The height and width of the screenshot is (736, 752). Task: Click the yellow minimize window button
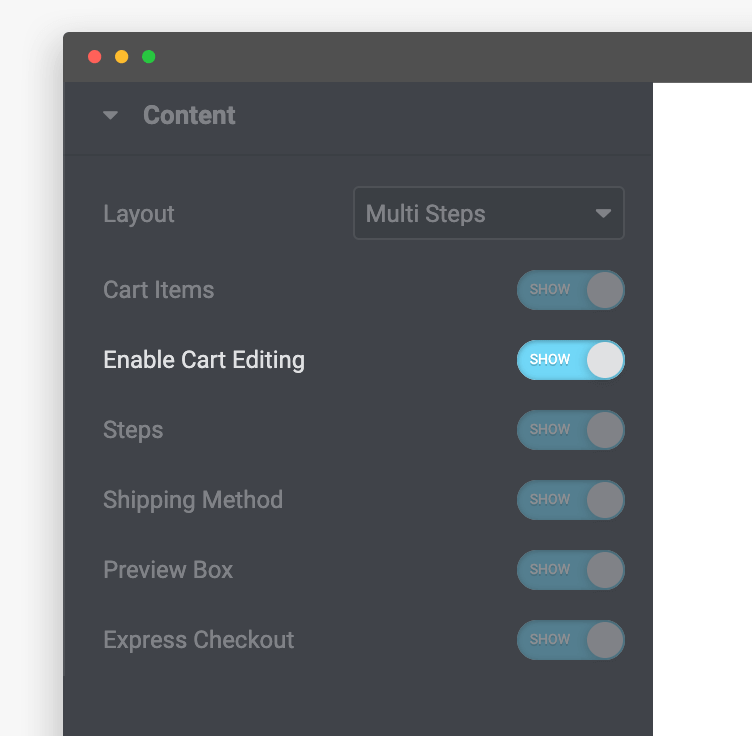click(121, 57)
